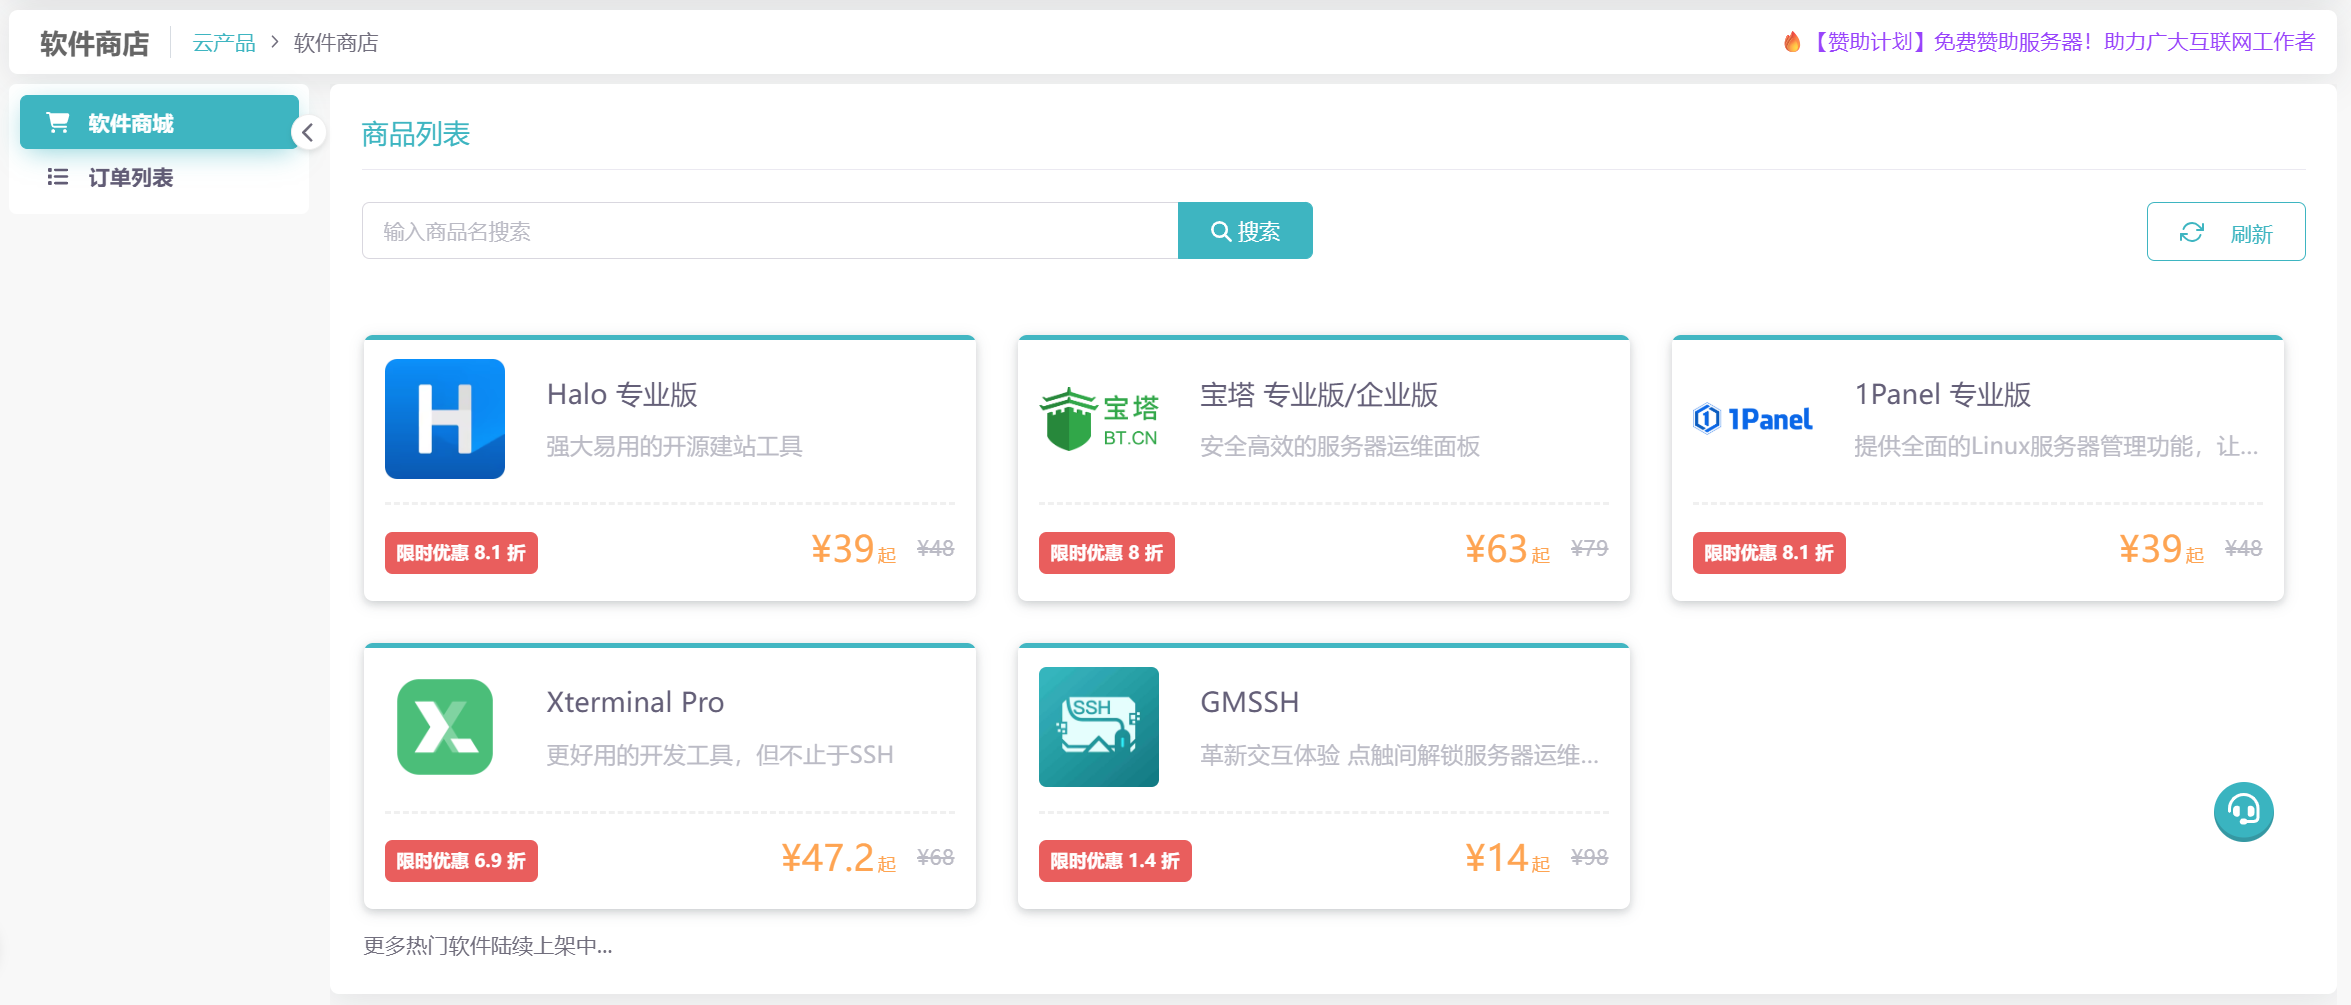
Task: Click the shopping cart icon in sidebar
Action: (x=58, y=123)
